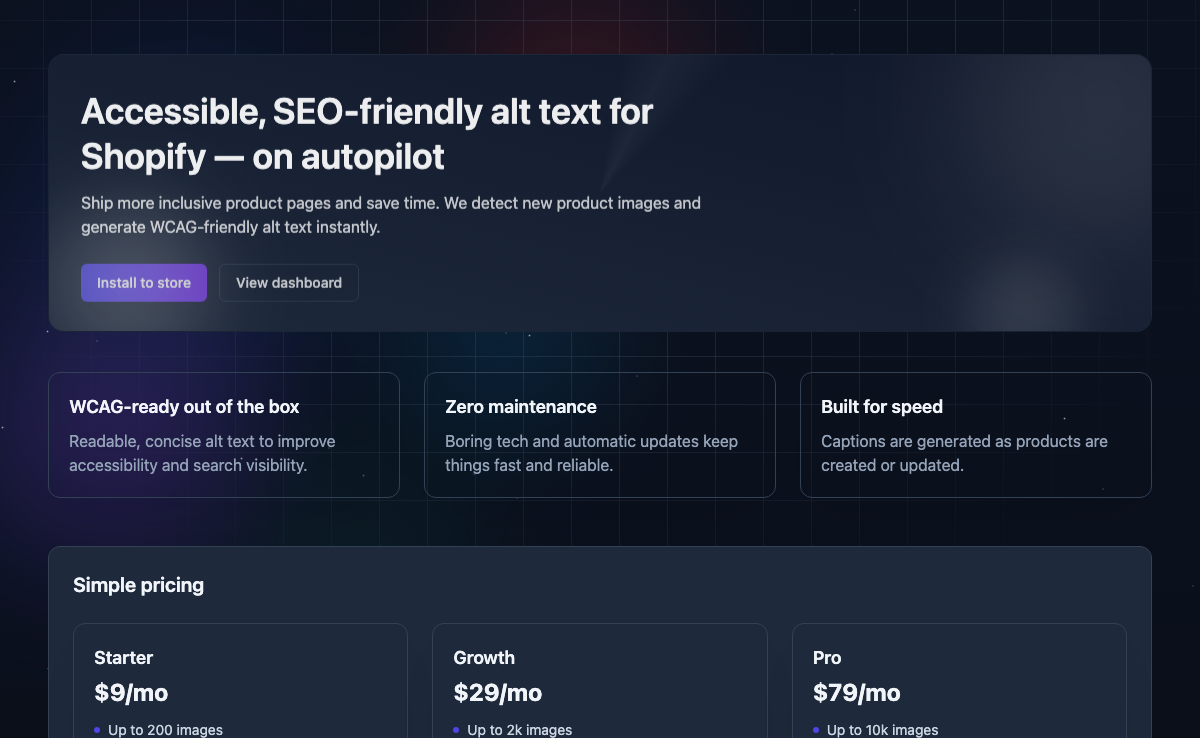Click the main alt text headline

(x=367, y=134)
